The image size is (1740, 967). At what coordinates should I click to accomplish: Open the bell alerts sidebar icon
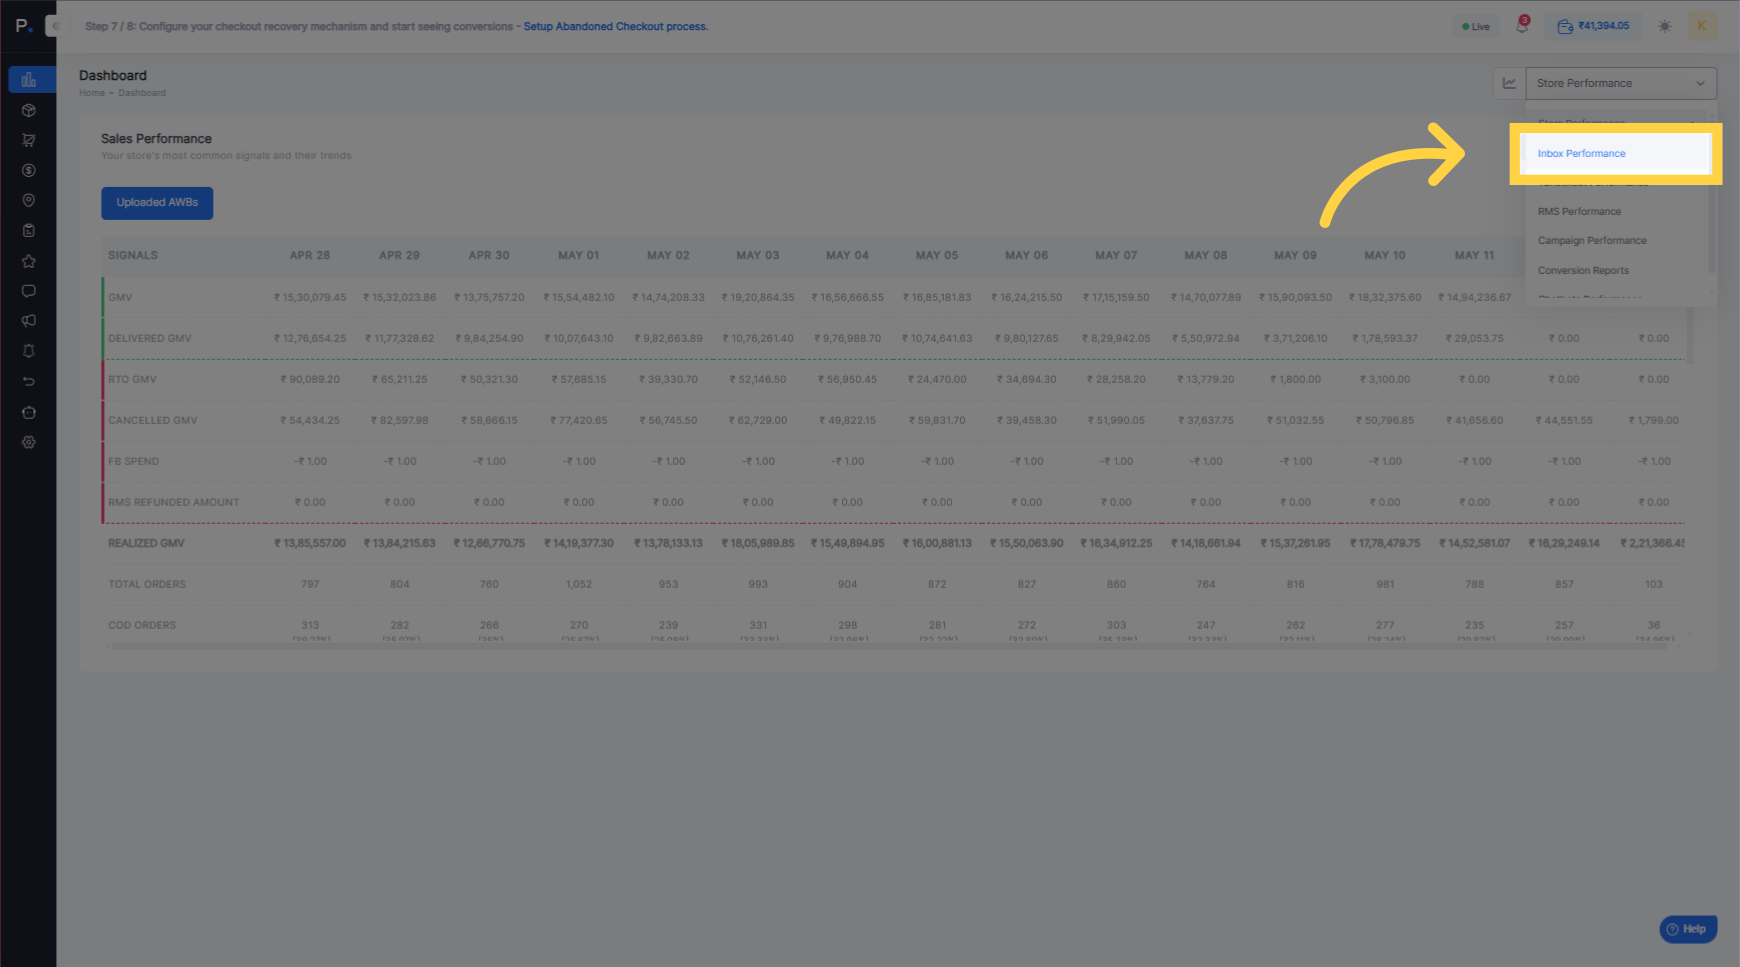(x=29, y=351)
